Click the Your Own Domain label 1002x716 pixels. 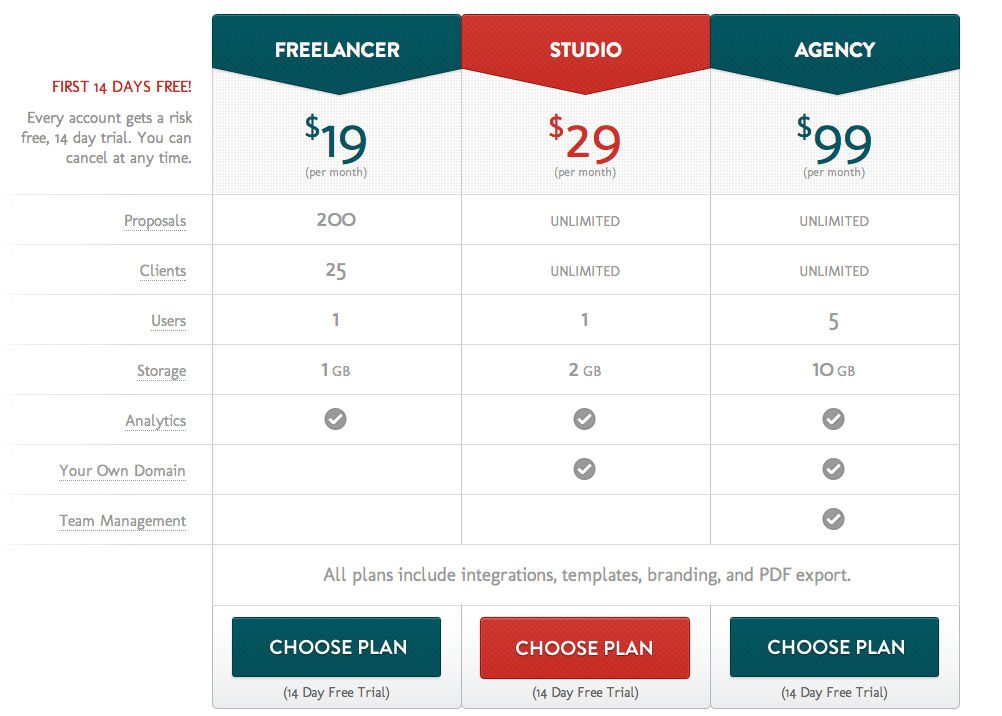[122, 471]
